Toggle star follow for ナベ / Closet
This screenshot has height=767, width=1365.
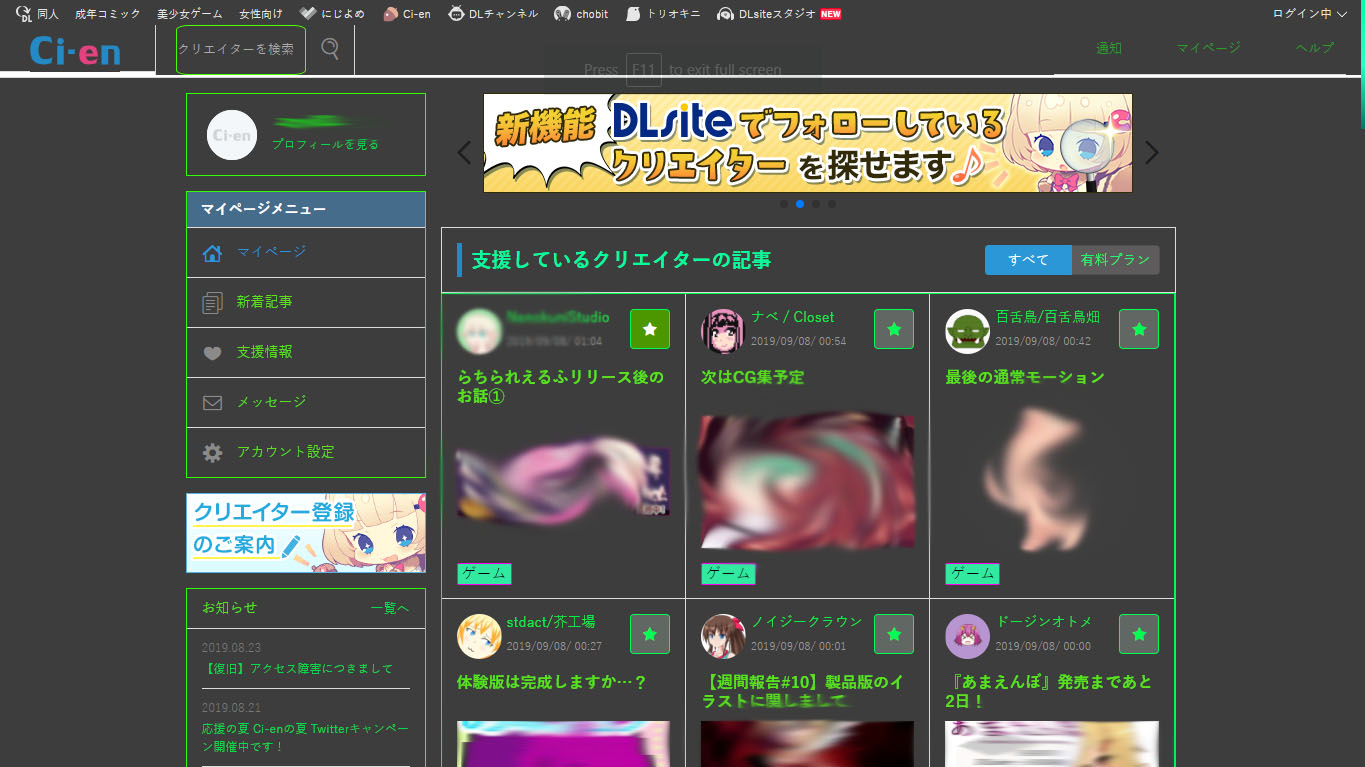[x=893, y=329]
